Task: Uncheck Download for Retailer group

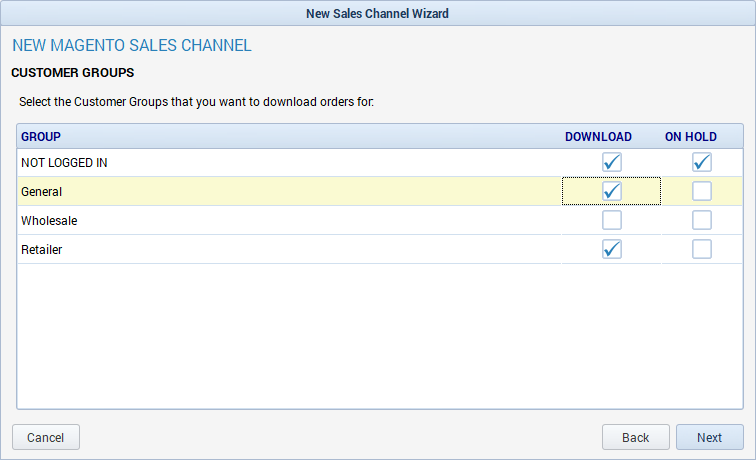Action: (x=611, y=249)
